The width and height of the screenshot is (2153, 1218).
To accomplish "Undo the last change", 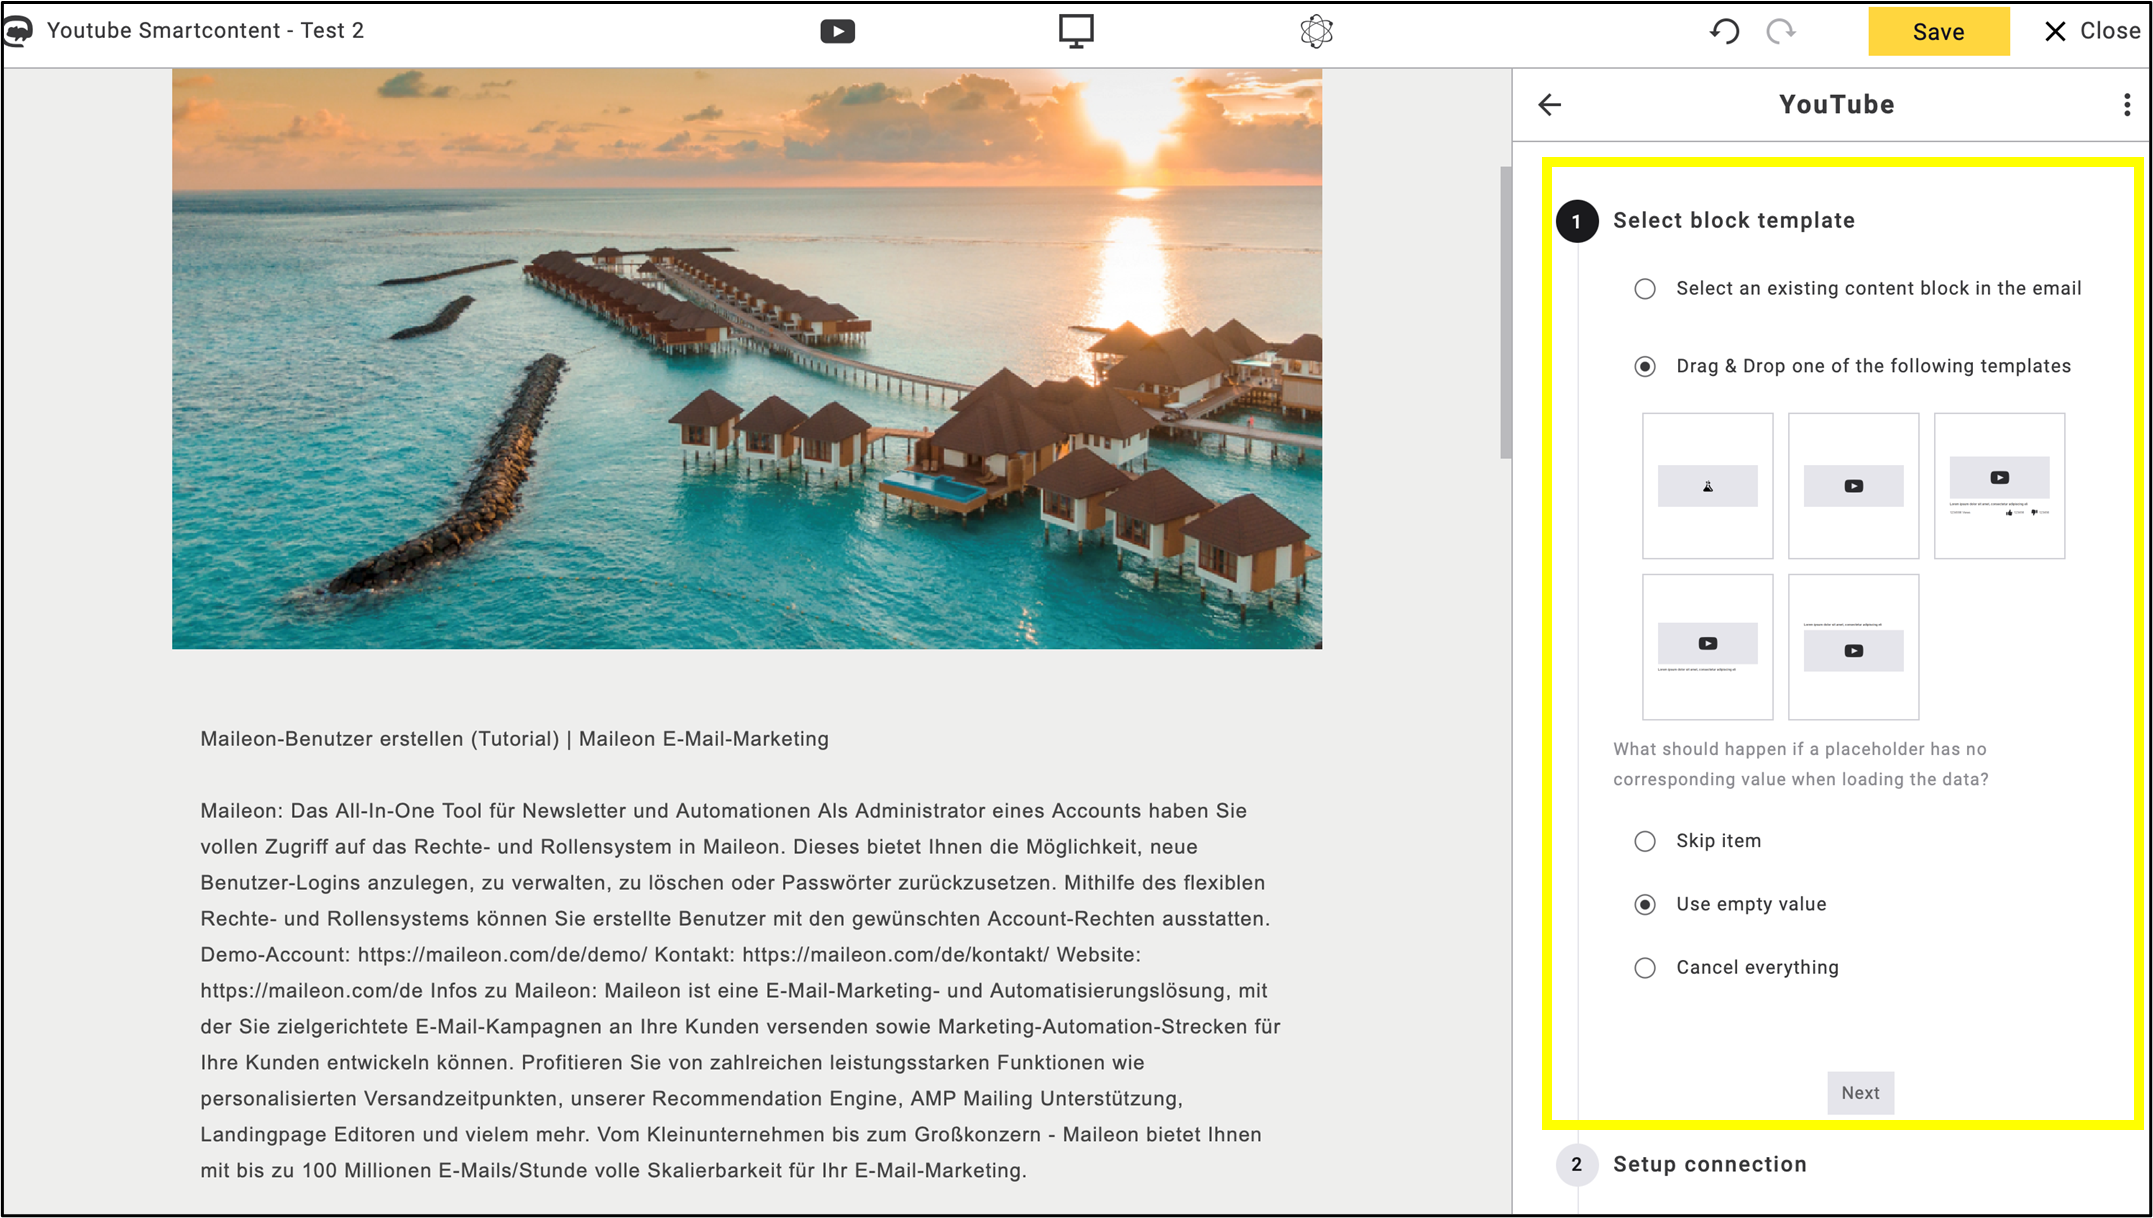I will coord(1724,31).
